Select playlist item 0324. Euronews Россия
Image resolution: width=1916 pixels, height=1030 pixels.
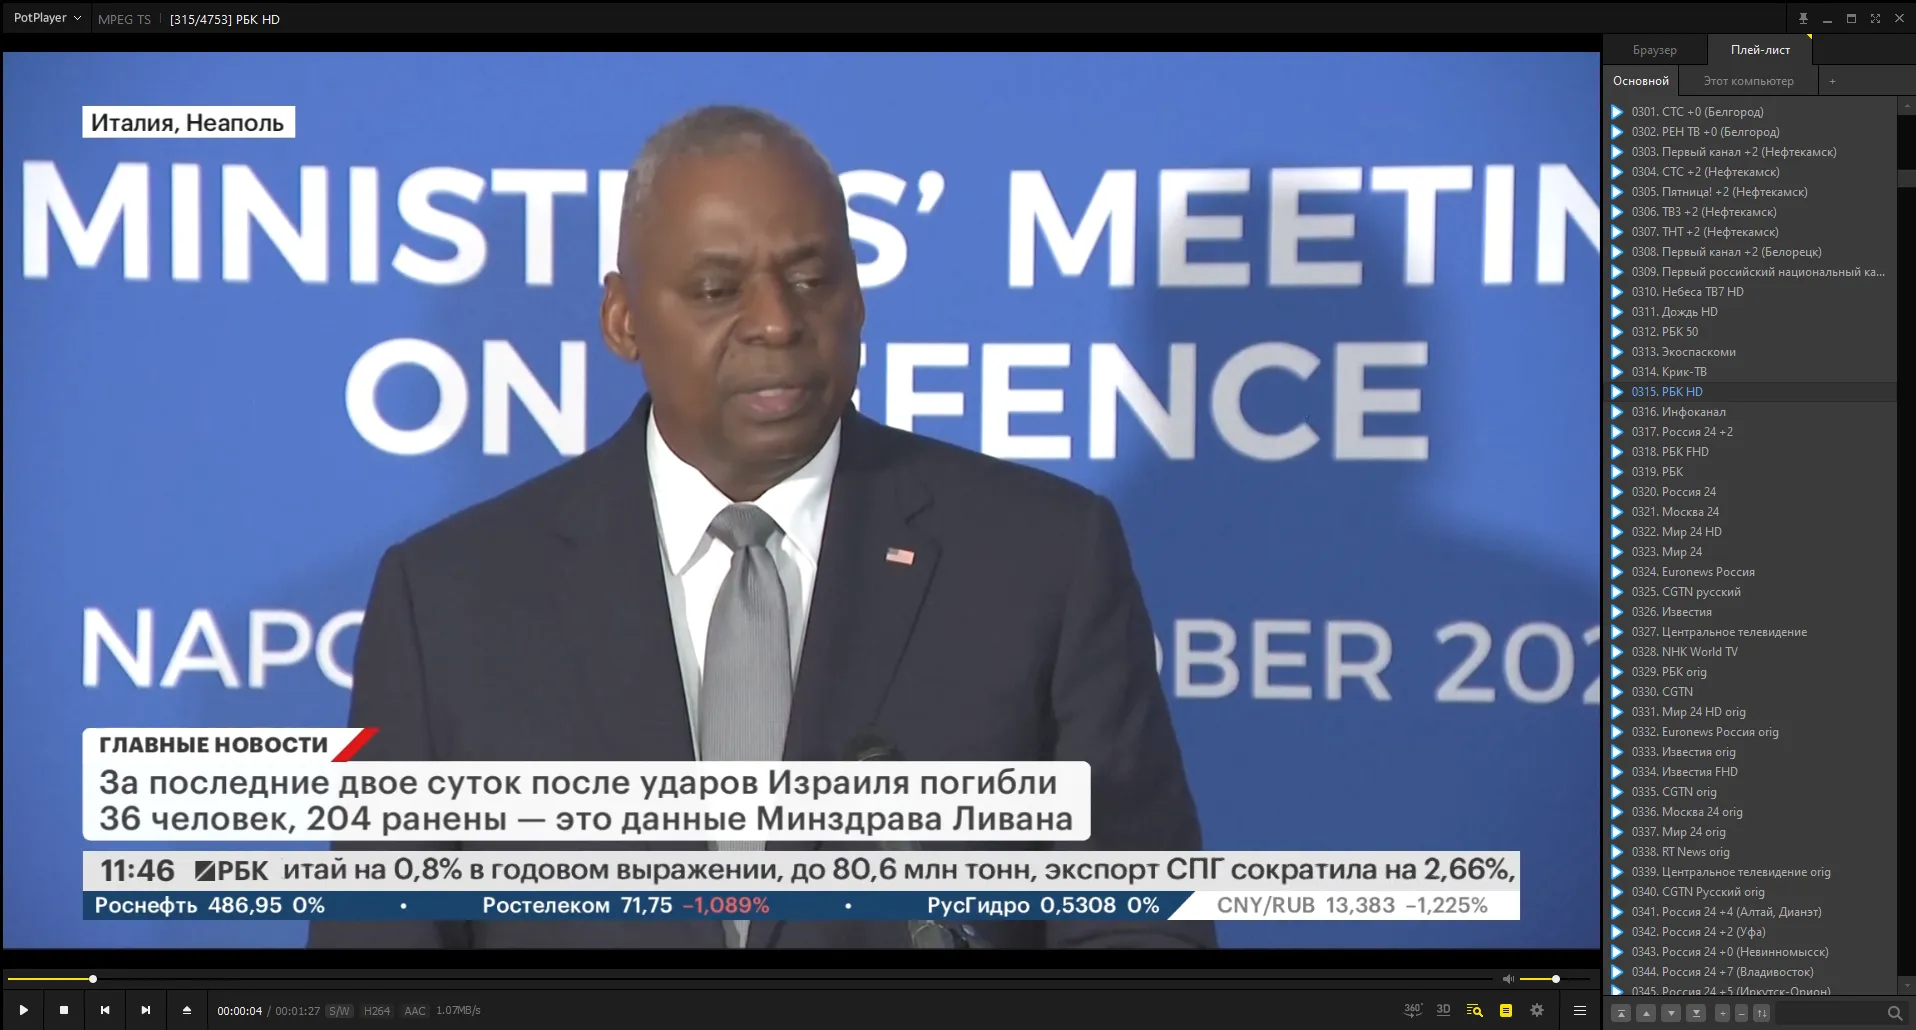[x=1750, y=572]
